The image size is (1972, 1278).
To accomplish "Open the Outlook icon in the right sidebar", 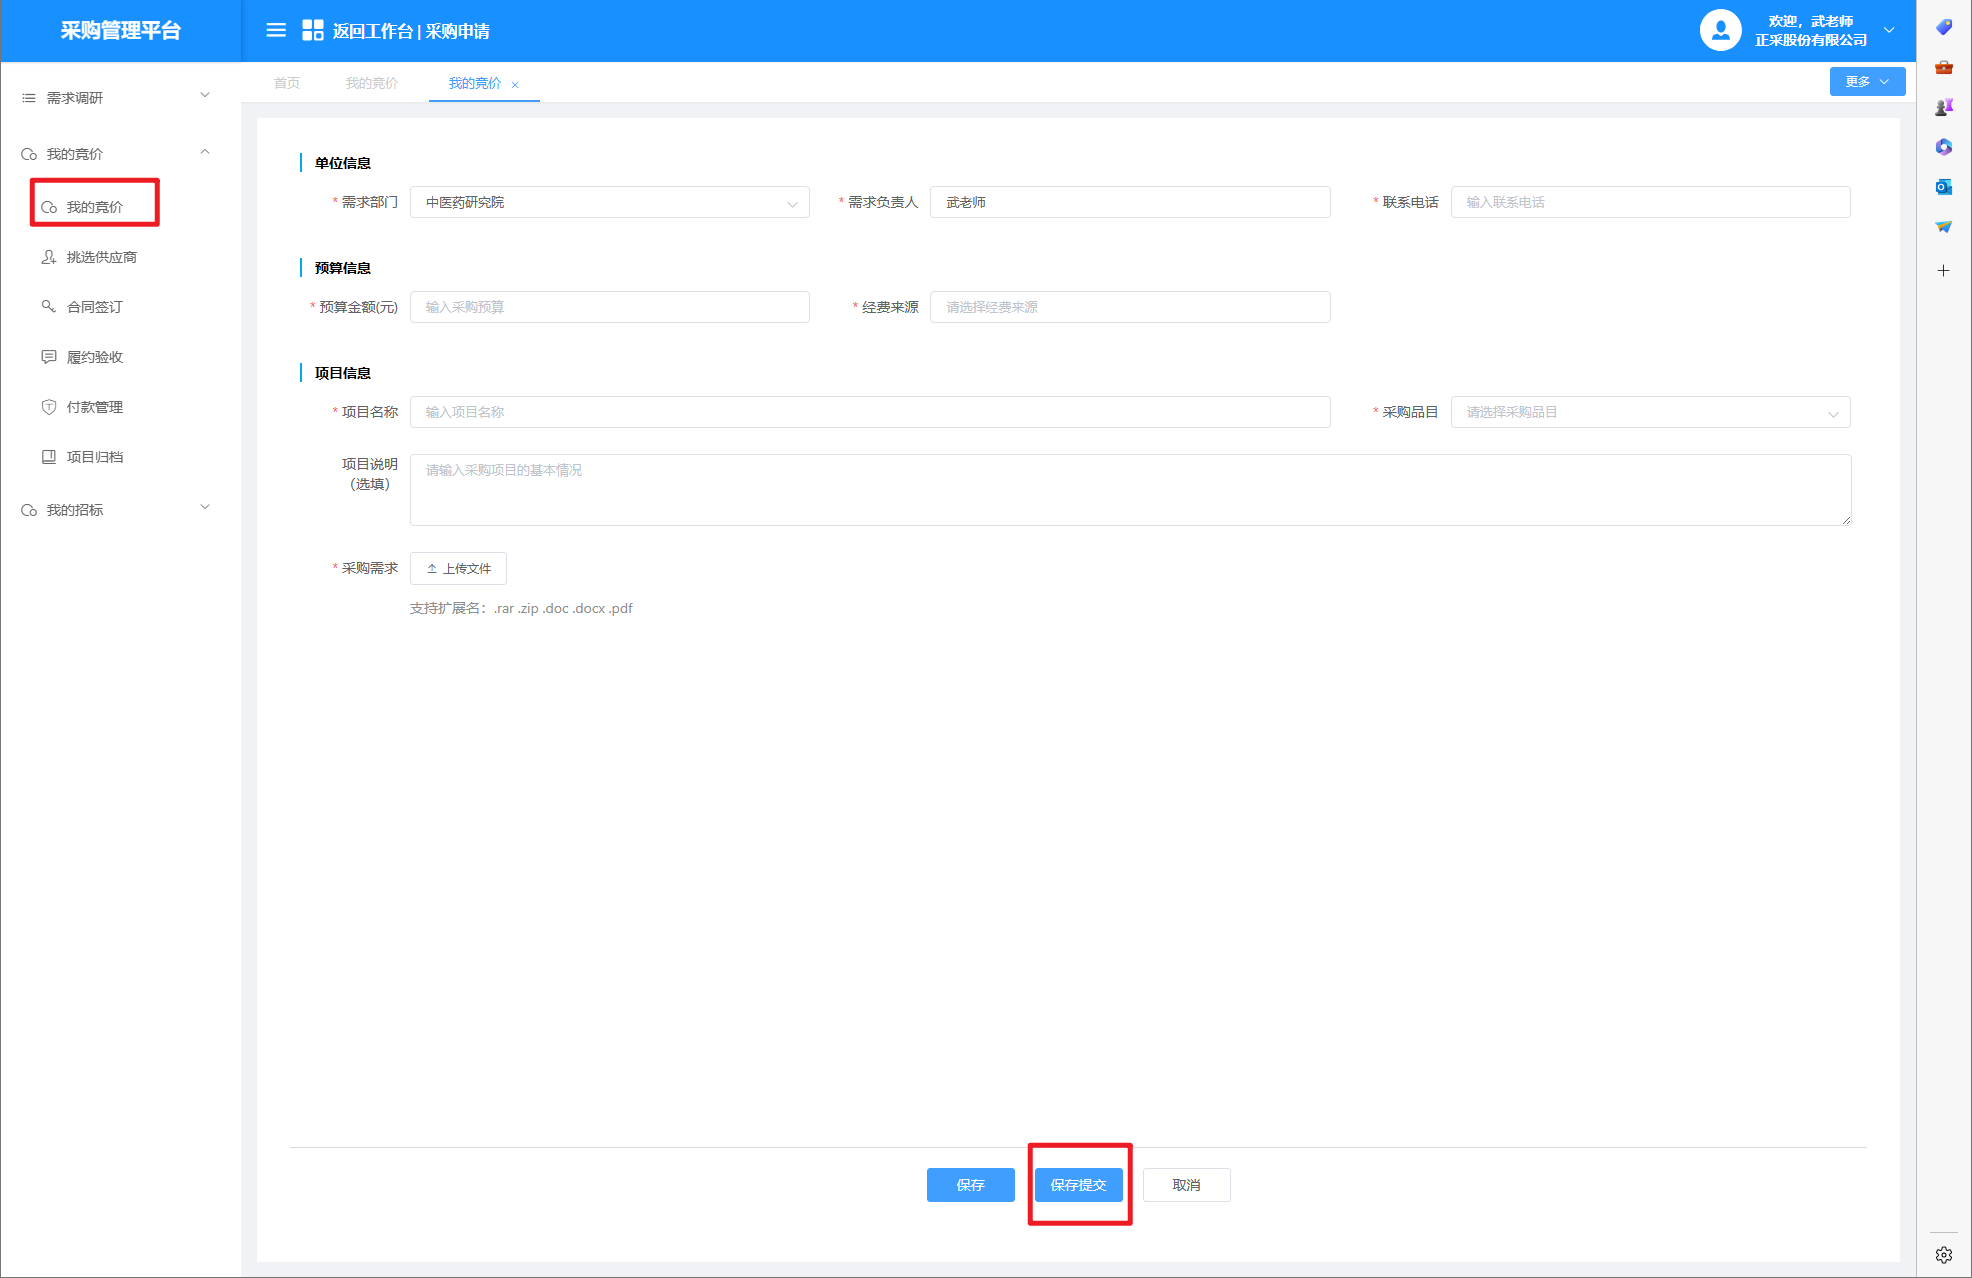I will 1943,187.
